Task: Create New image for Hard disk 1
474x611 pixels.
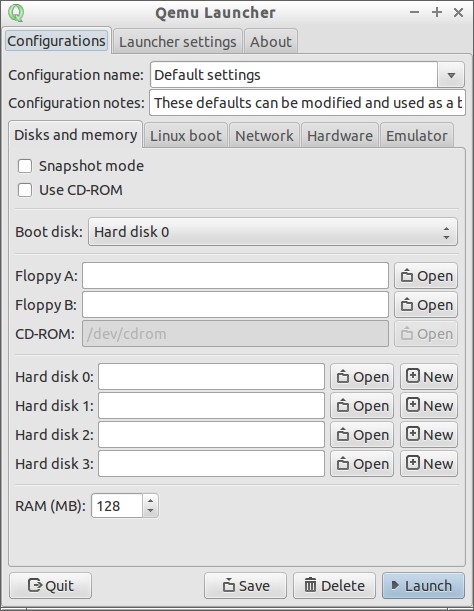Action: (x=429, y=406)
